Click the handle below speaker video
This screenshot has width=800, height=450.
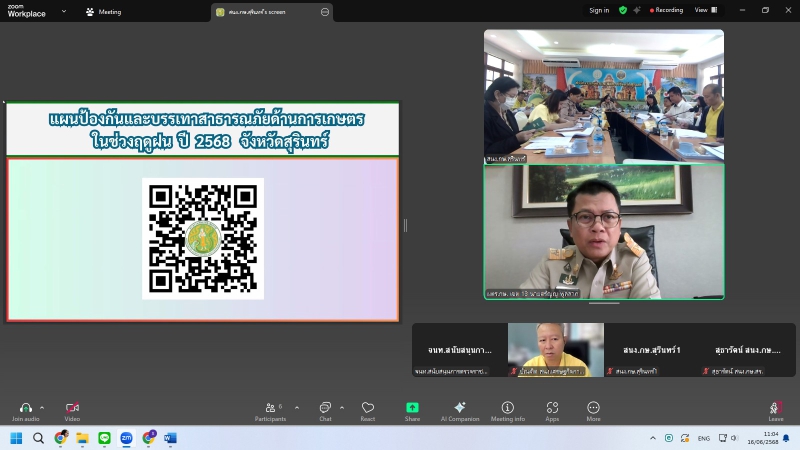(x=604, y=303)
